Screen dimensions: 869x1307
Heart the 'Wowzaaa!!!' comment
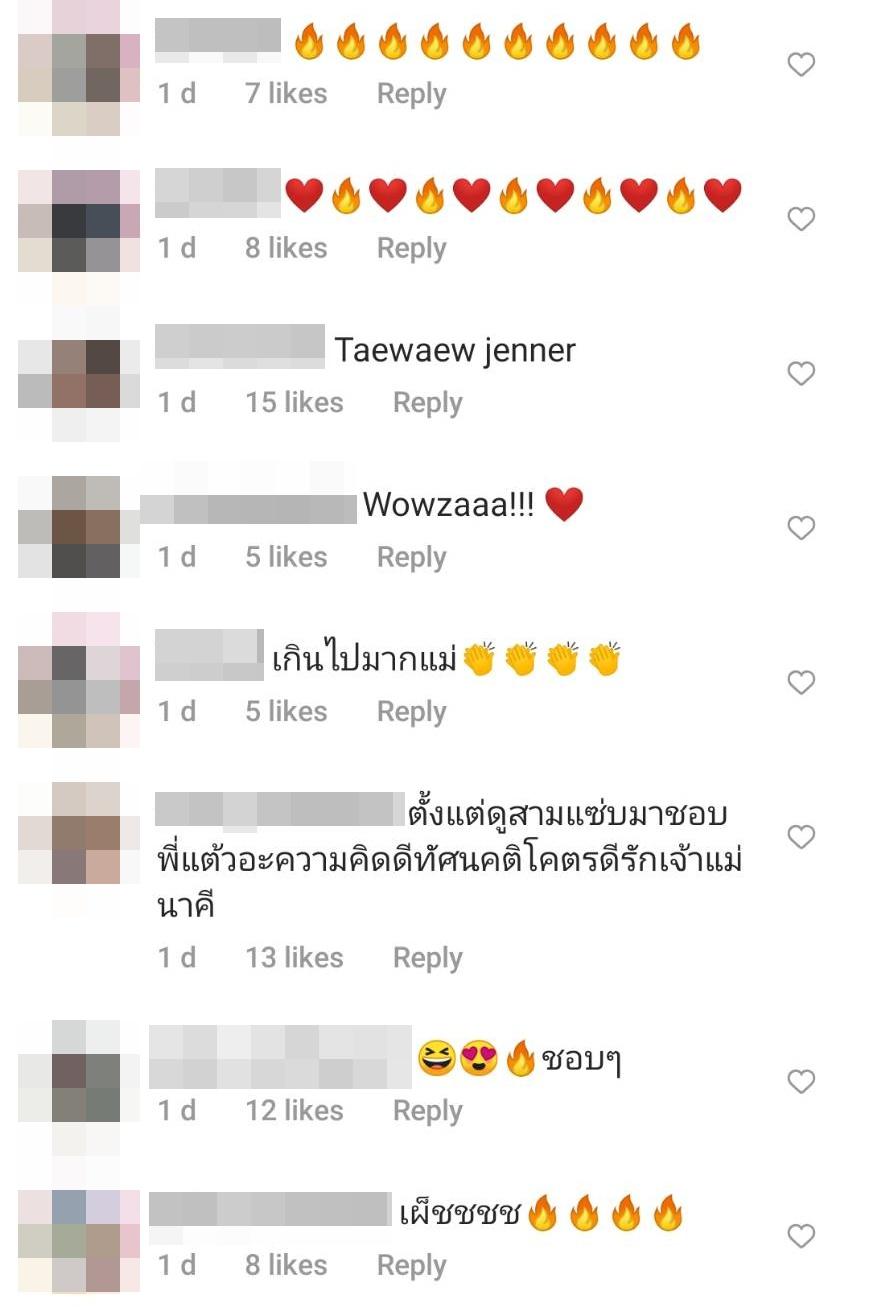tap(801, 527)
